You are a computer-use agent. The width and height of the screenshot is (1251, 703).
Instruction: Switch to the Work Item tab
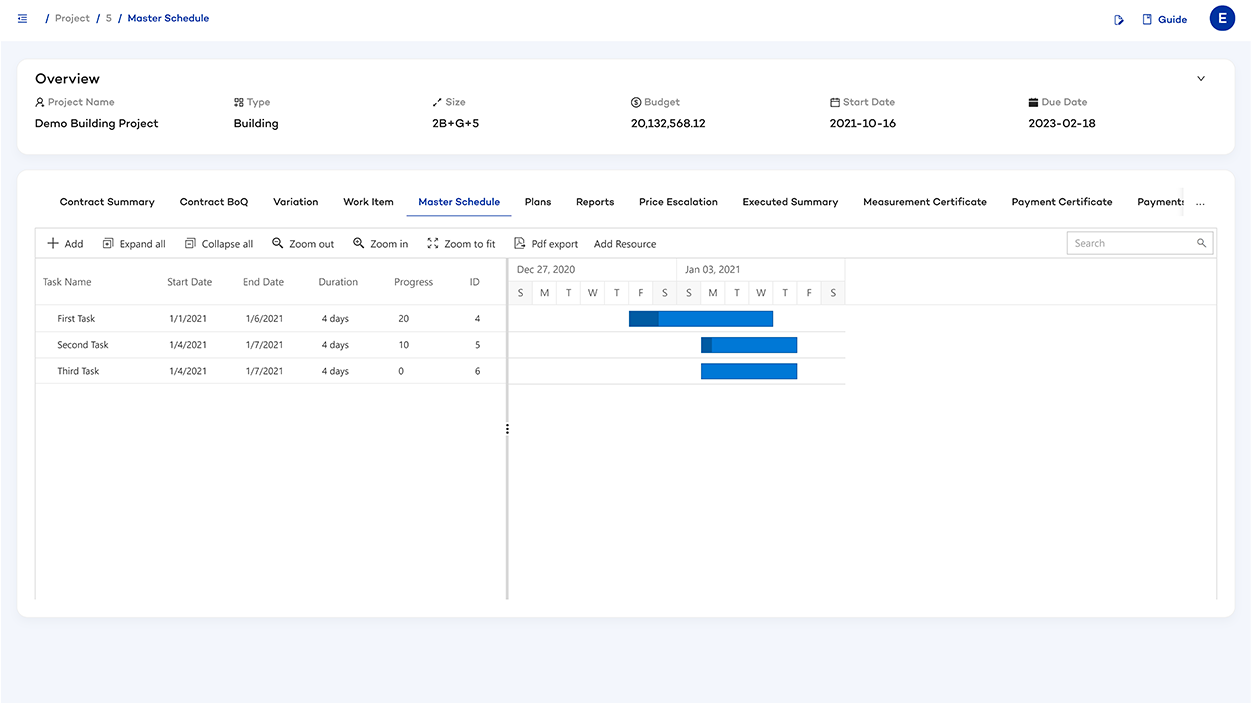368,202
